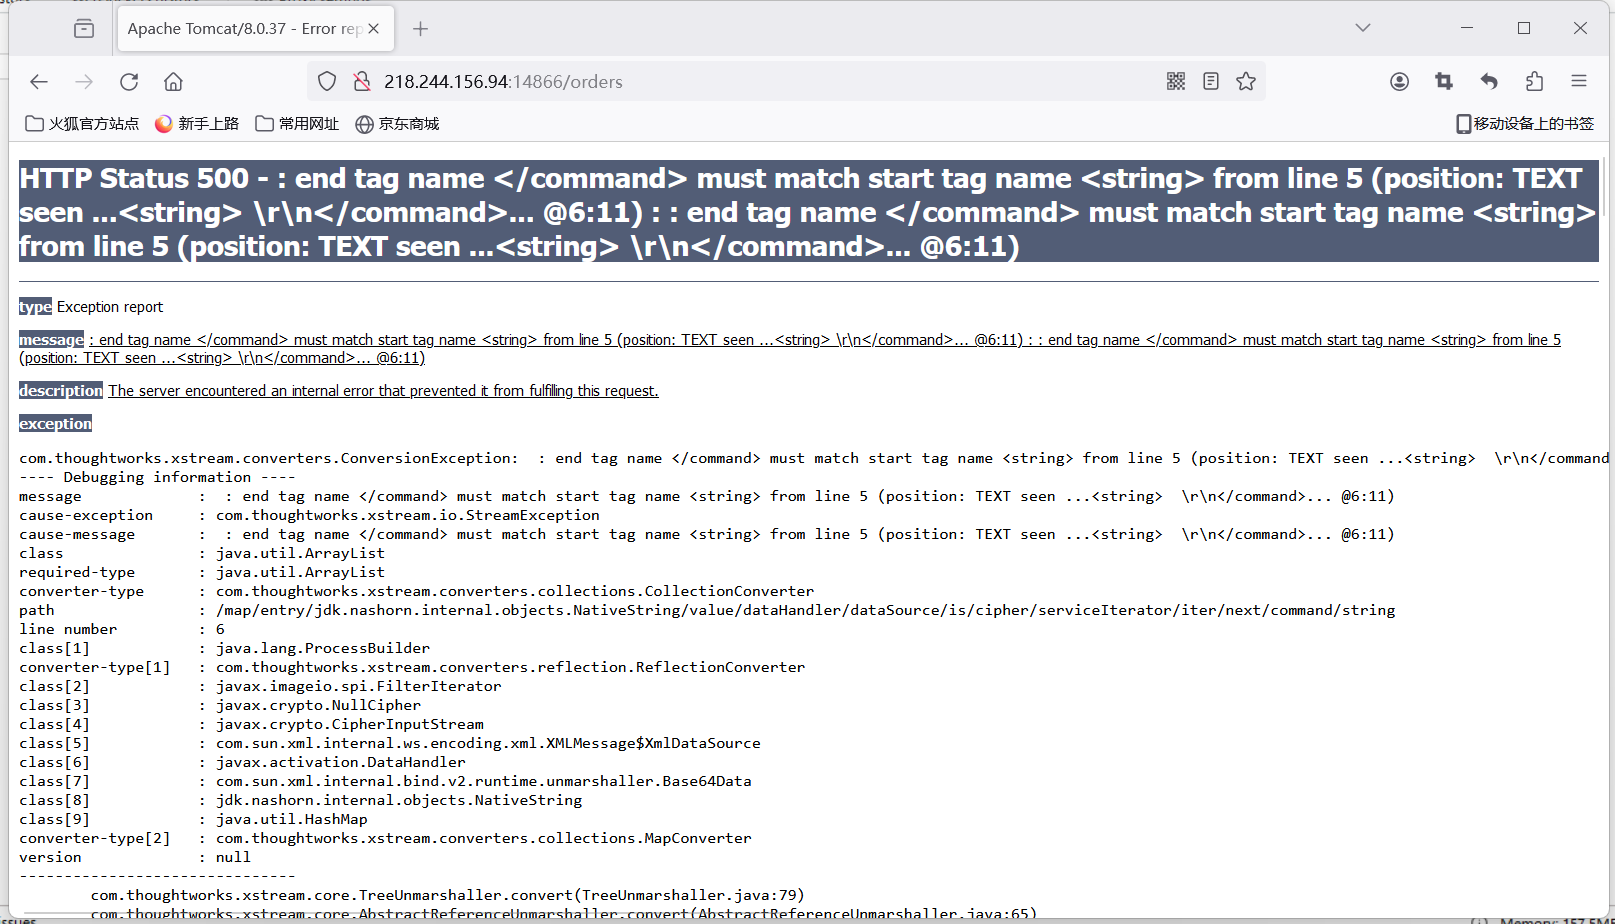Open the account profile icon
The width and height of the screenshot is (1615, 924).
coord(1399,82)
